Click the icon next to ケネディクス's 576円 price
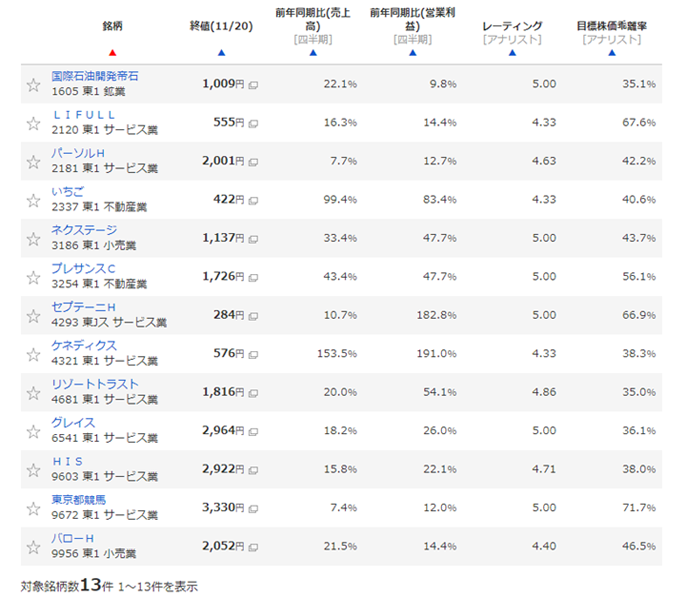Viewport: 680px width, 600px height. pos(253,354)
